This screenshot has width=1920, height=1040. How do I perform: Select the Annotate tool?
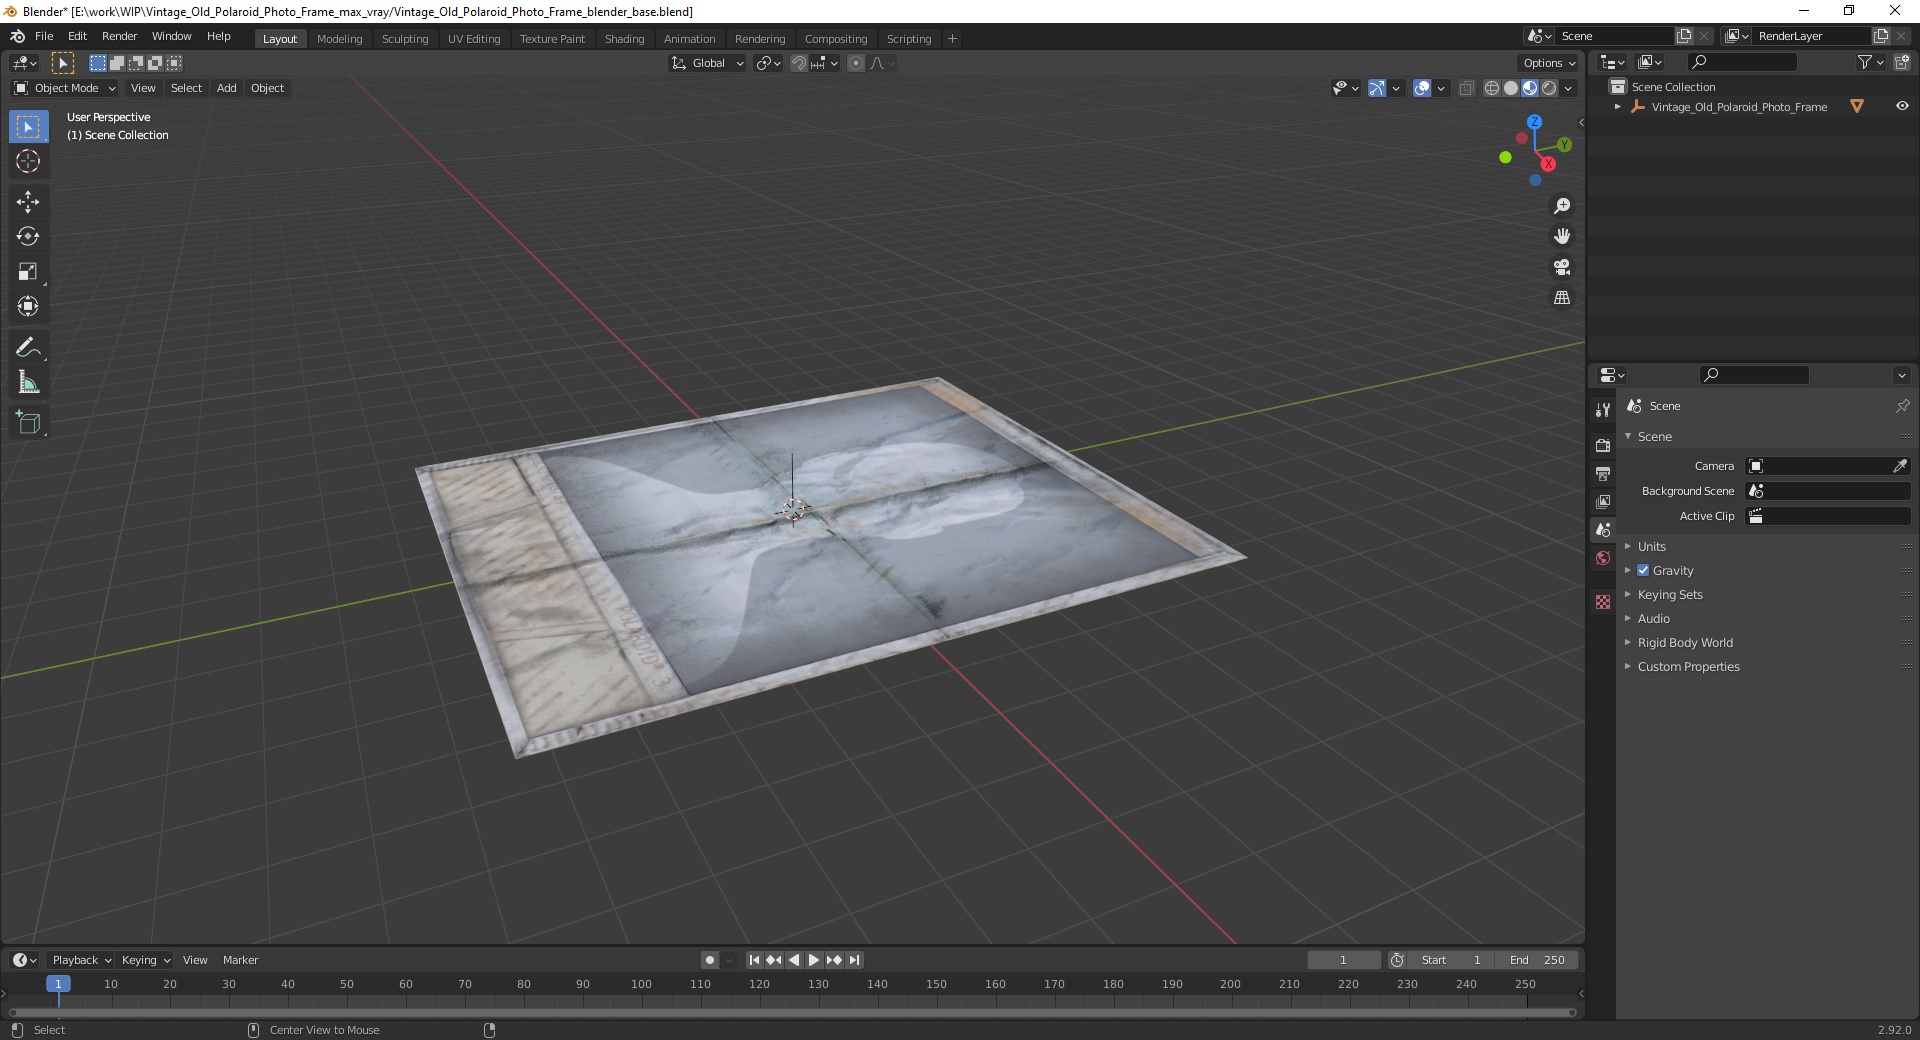(x=28, y=348)
